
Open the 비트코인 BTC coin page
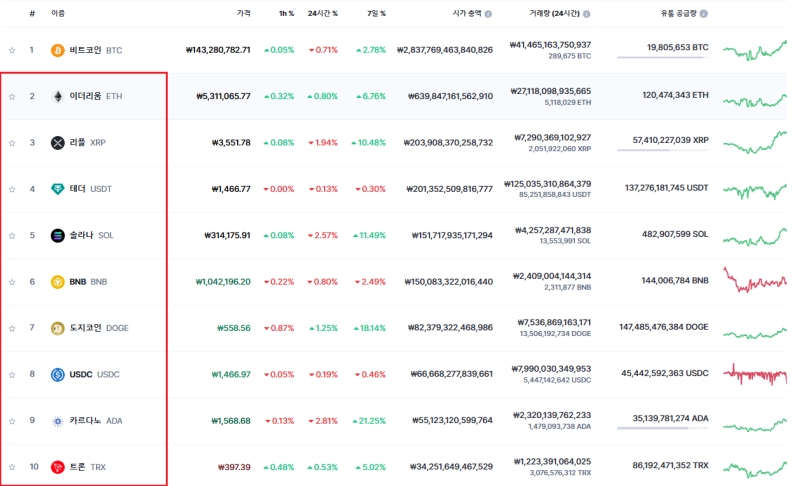tap(95, 50)
